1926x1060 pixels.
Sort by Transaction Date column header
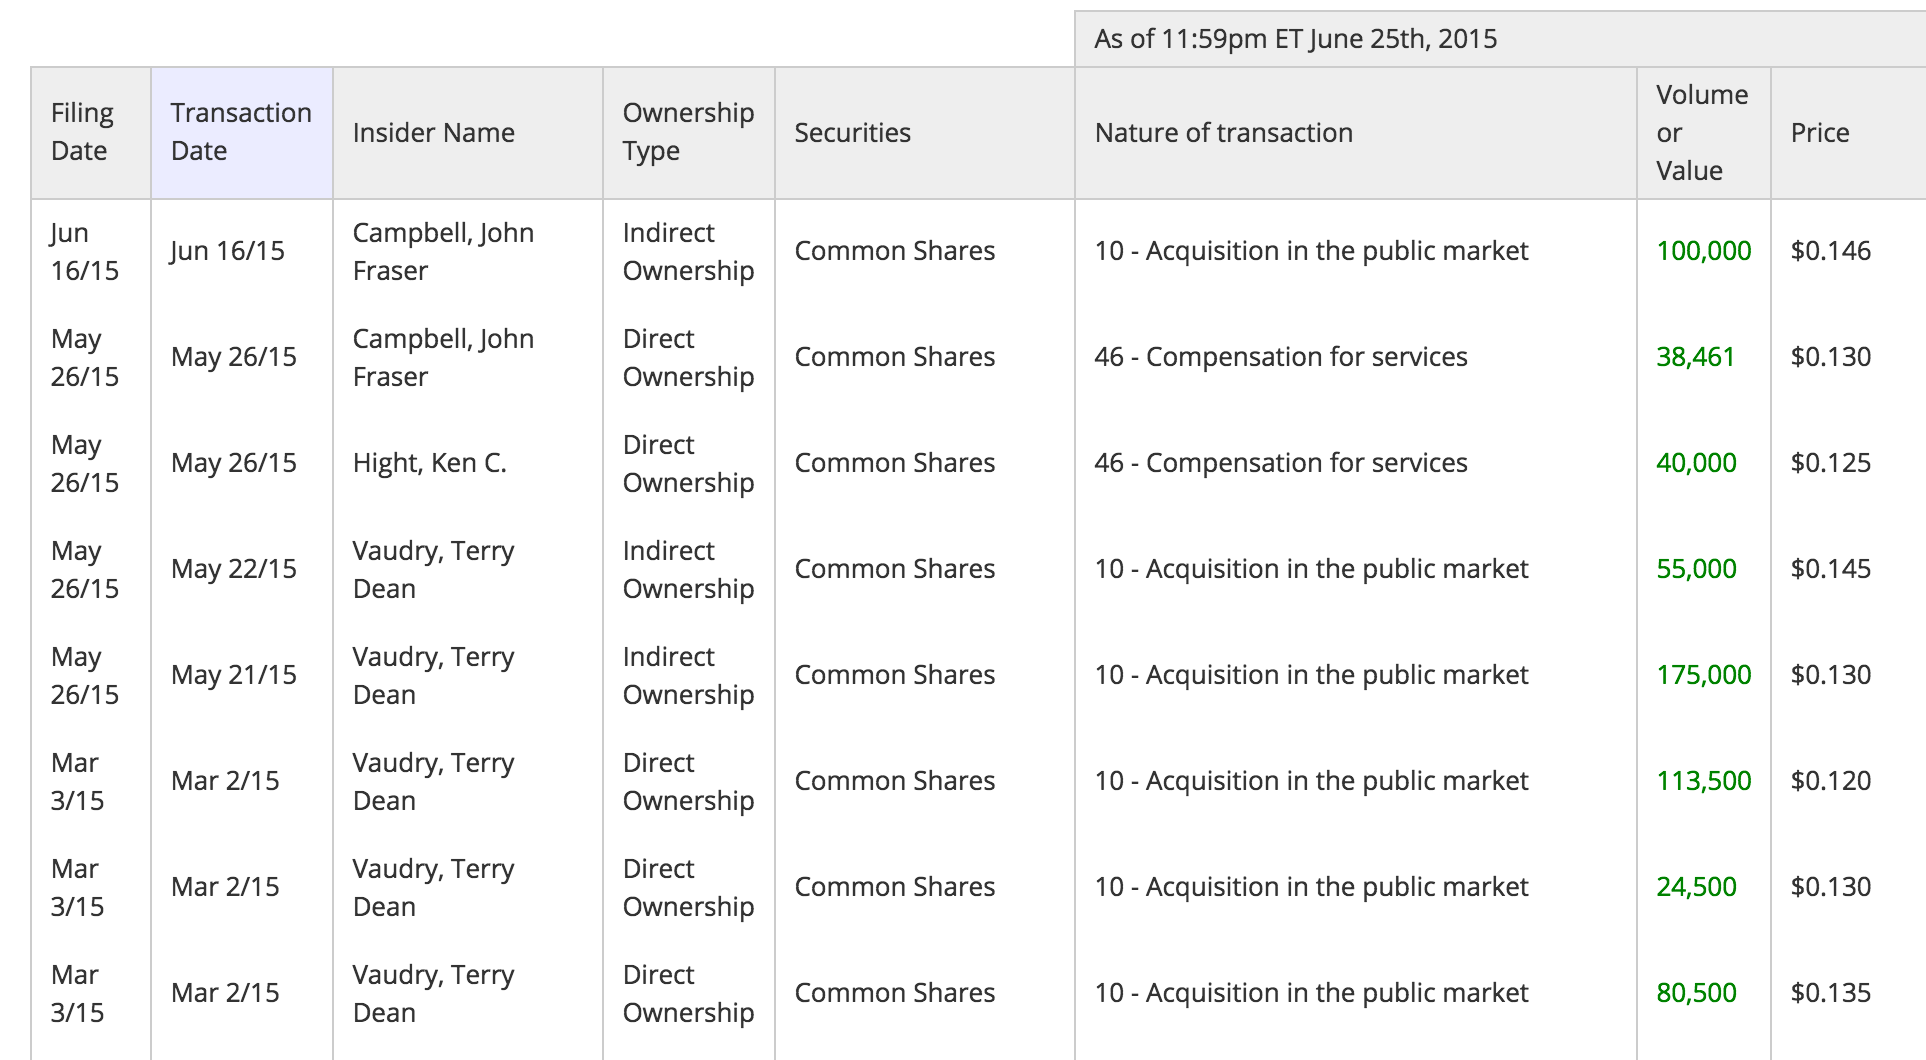tap(241, 132)
